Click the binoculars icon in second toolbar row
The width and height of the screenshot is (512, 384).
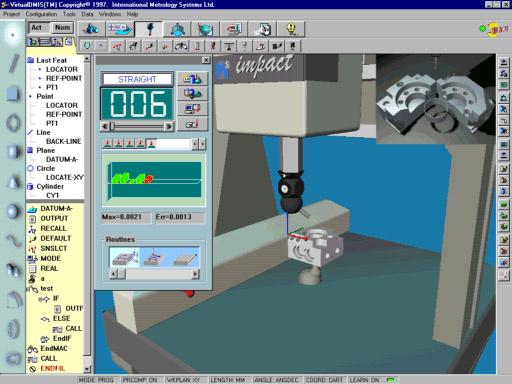181,46
